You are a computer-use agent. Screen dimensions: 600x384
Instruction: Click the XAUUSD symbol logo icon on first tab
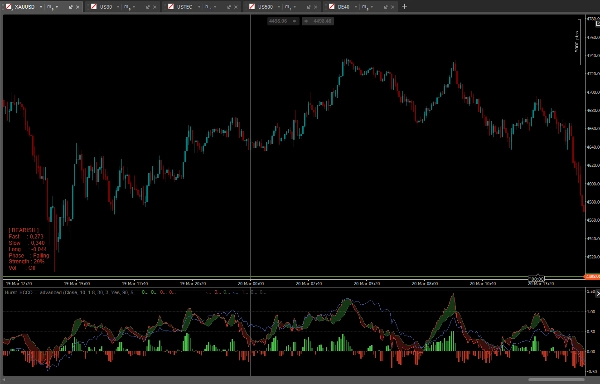(9, 7)
